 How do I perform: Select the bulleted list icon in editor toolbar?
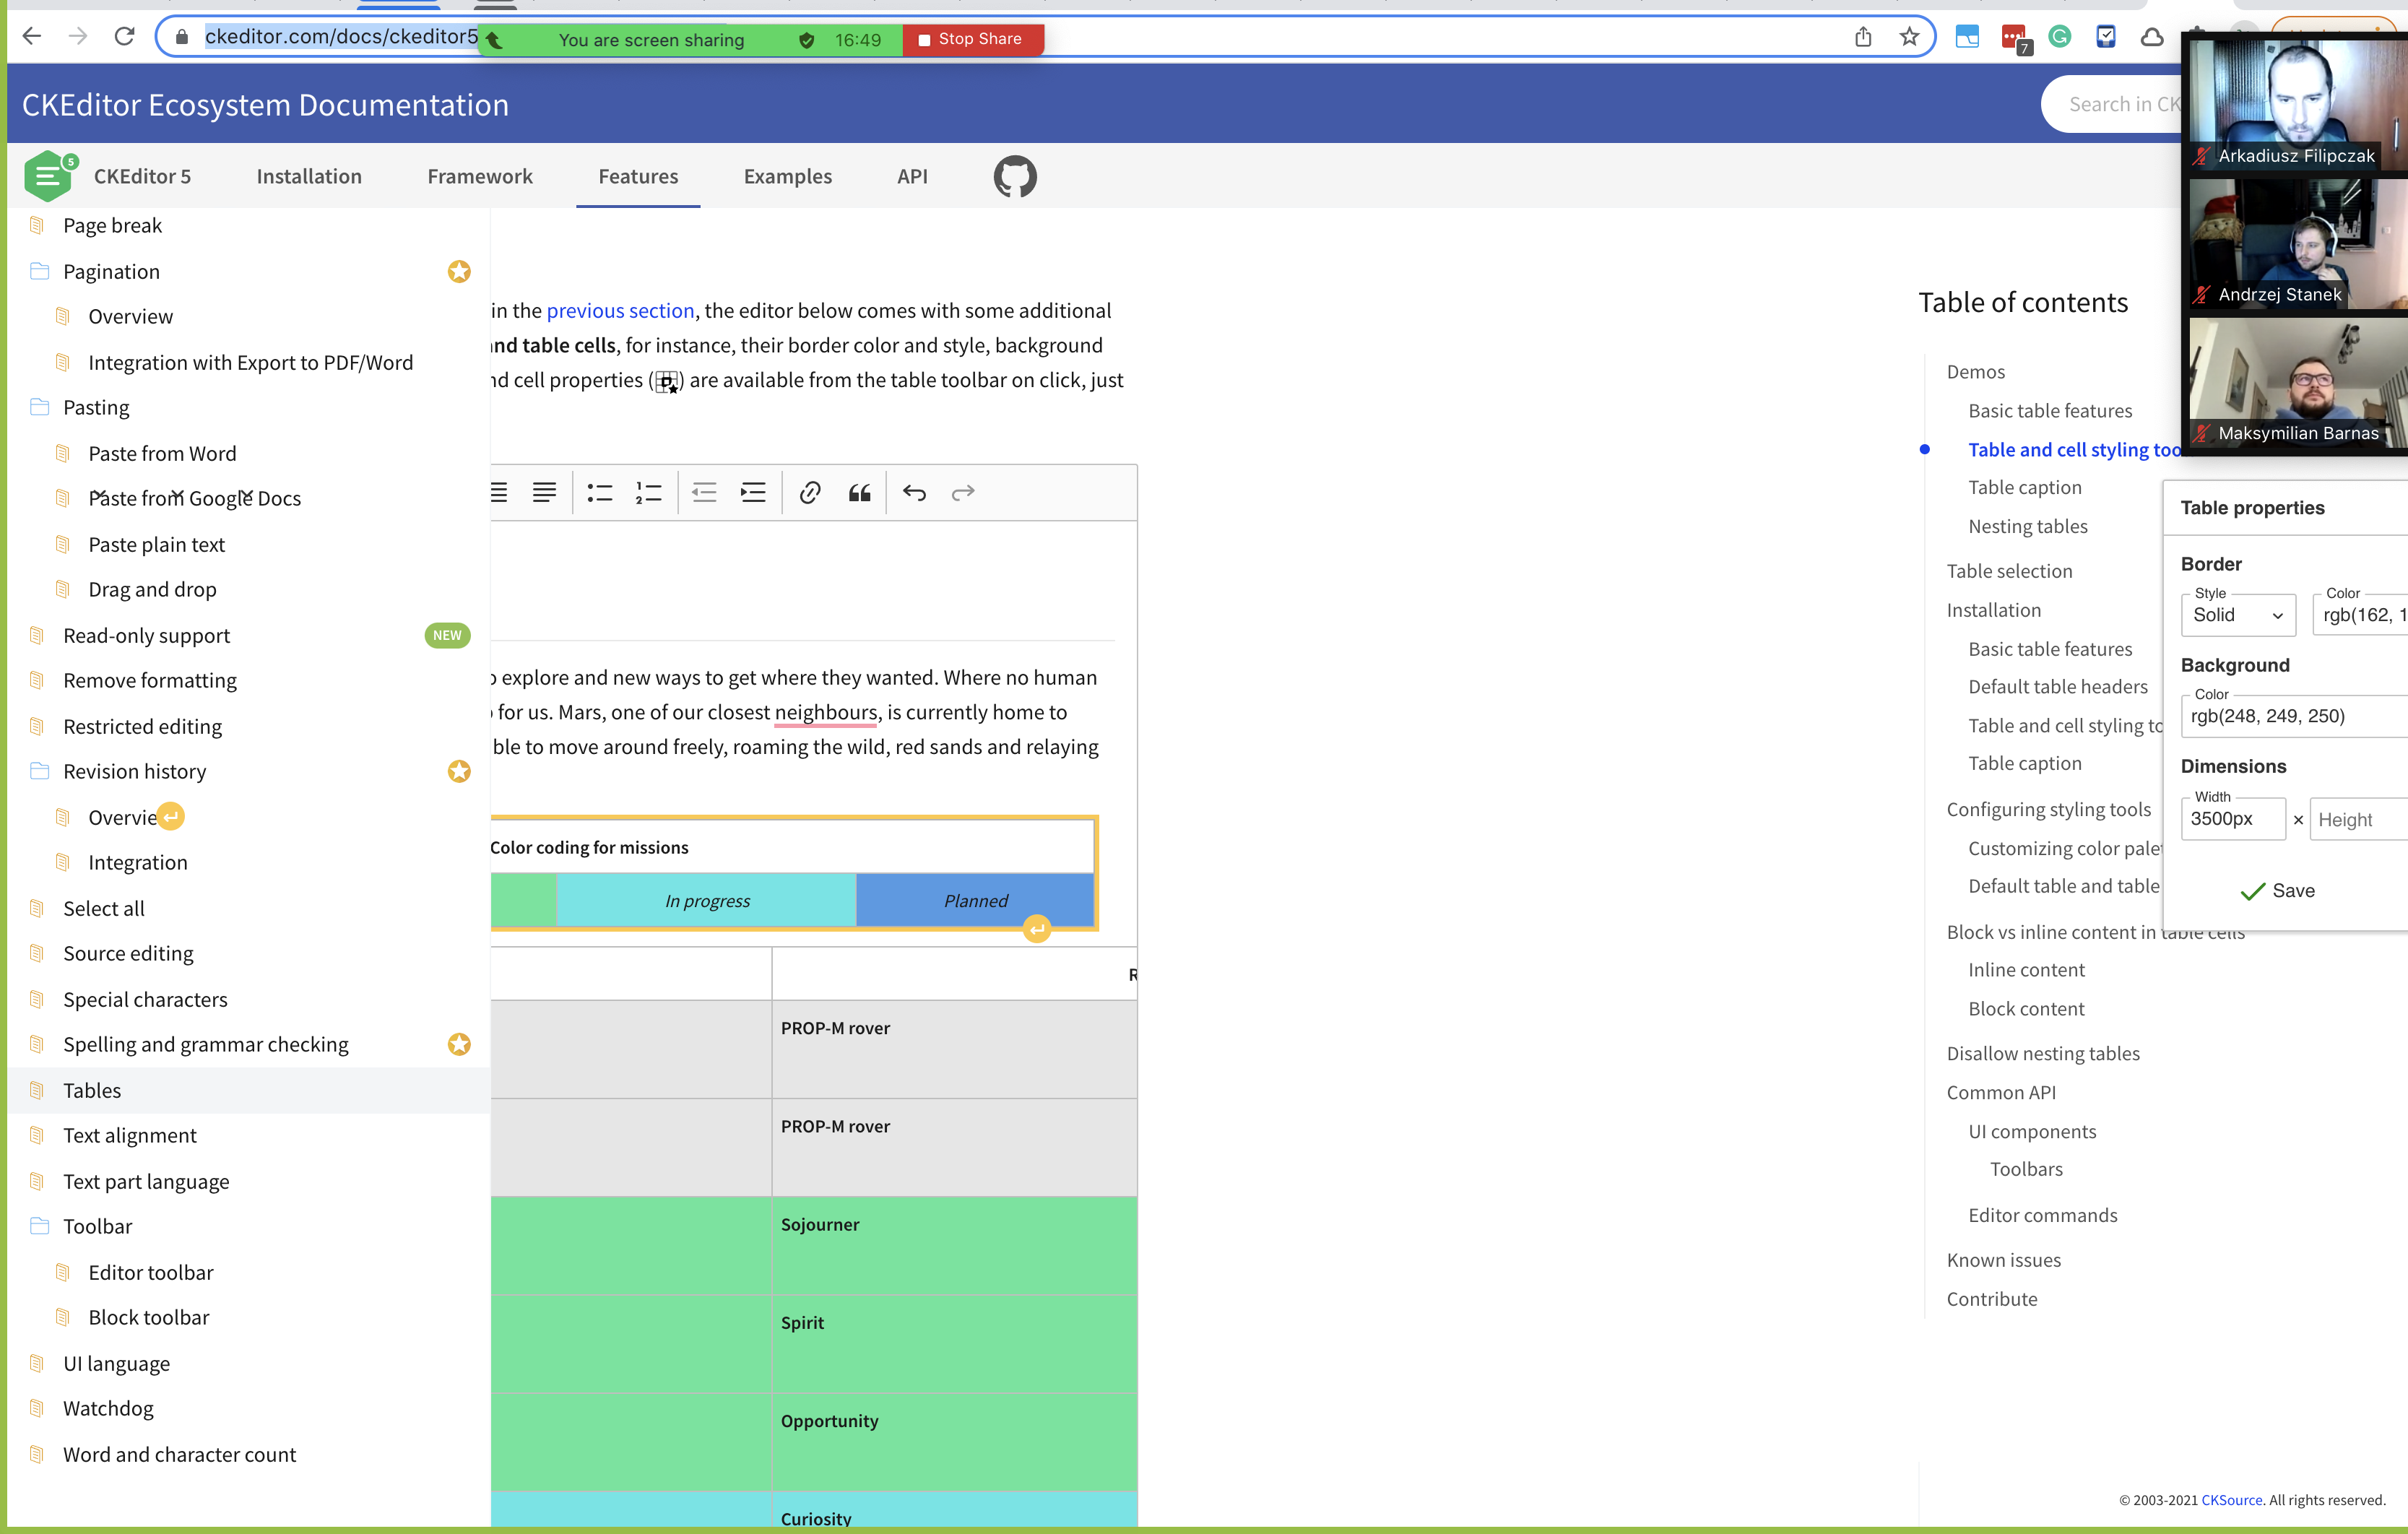[599, 492]
